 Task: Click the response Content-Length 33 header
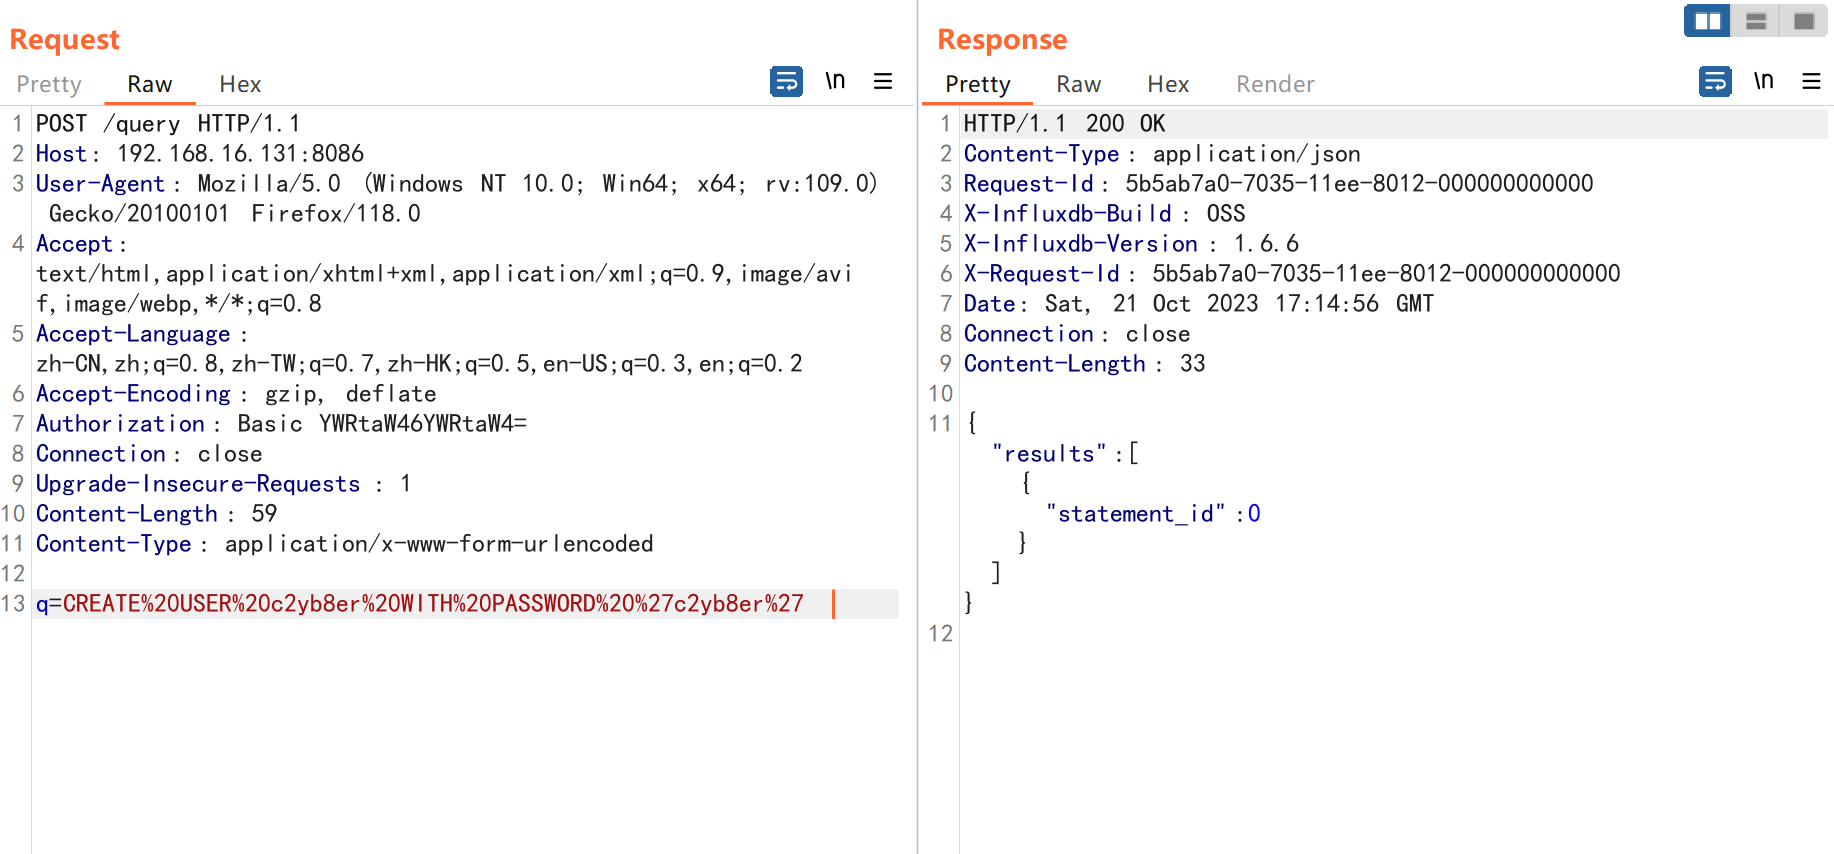tap(1084, 364)
